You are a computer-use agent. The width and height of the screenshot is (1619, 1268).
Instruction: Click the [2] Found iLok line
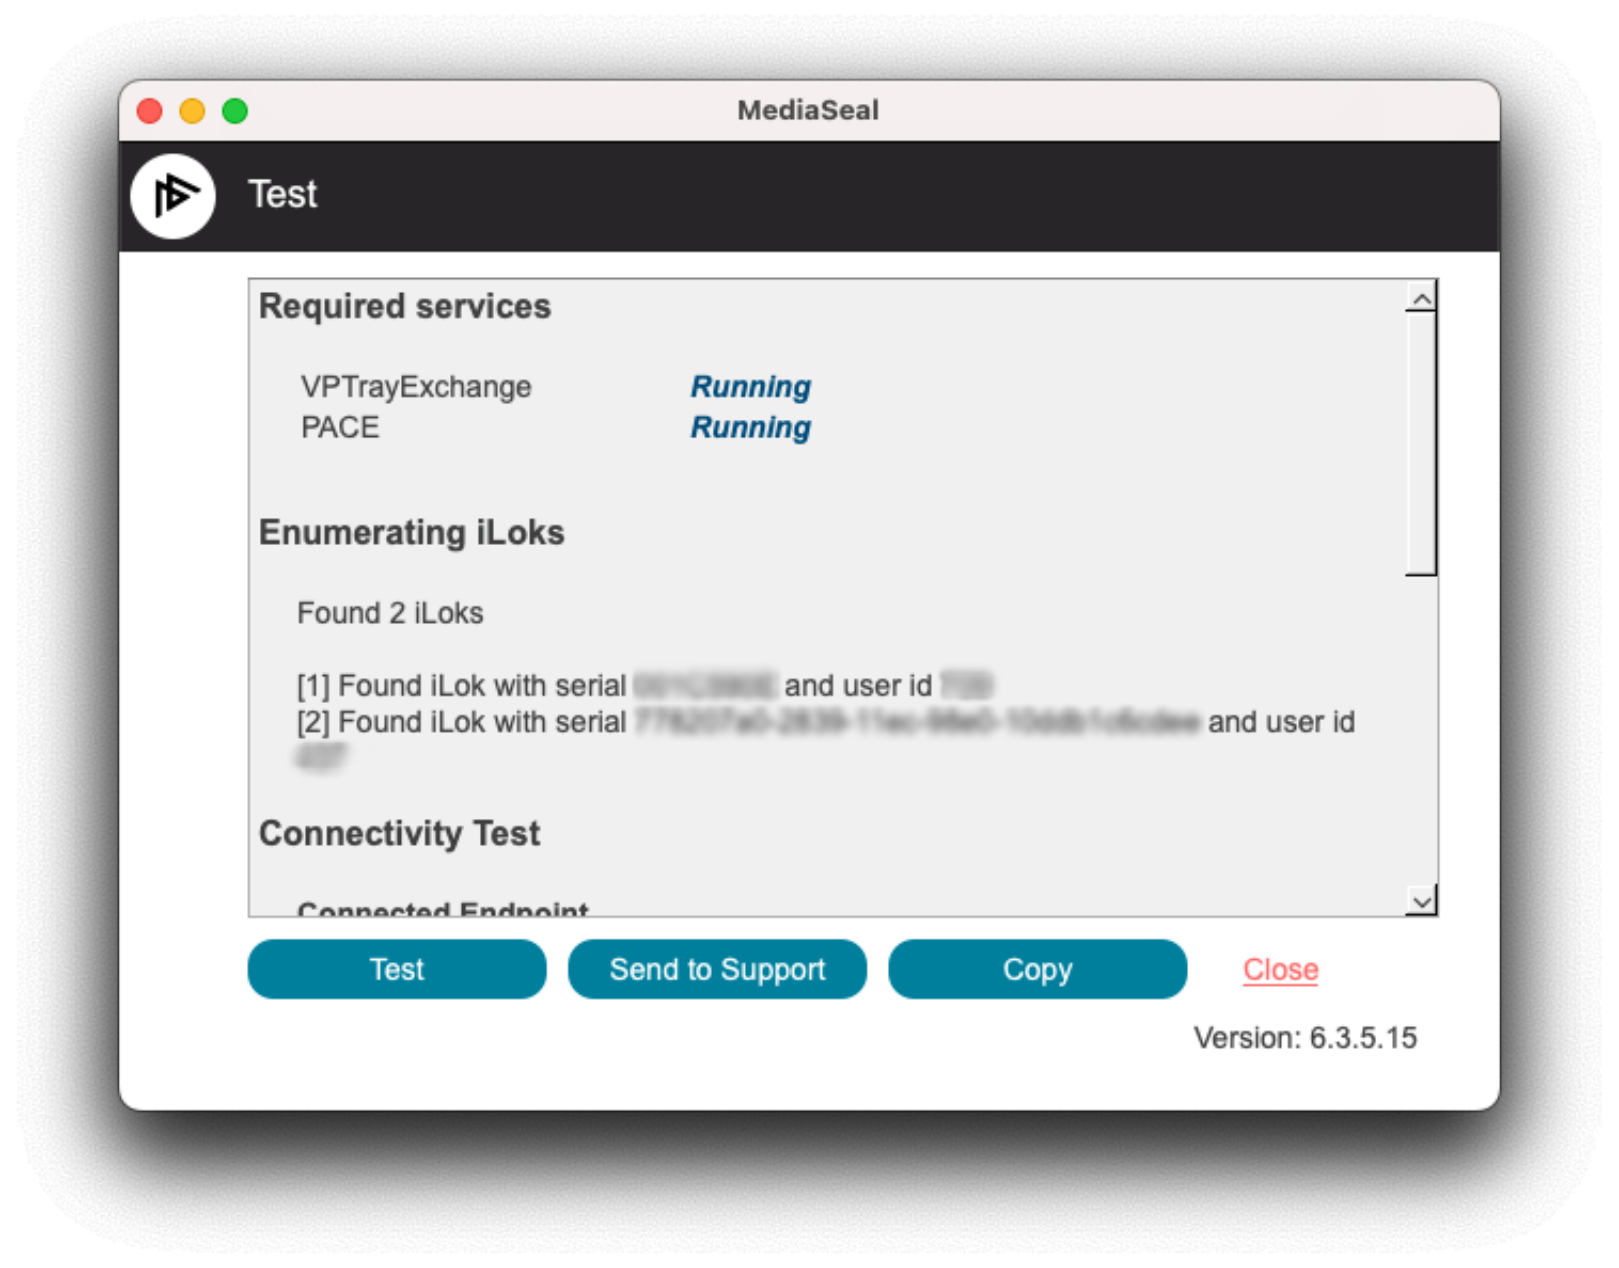coord(826,740)
